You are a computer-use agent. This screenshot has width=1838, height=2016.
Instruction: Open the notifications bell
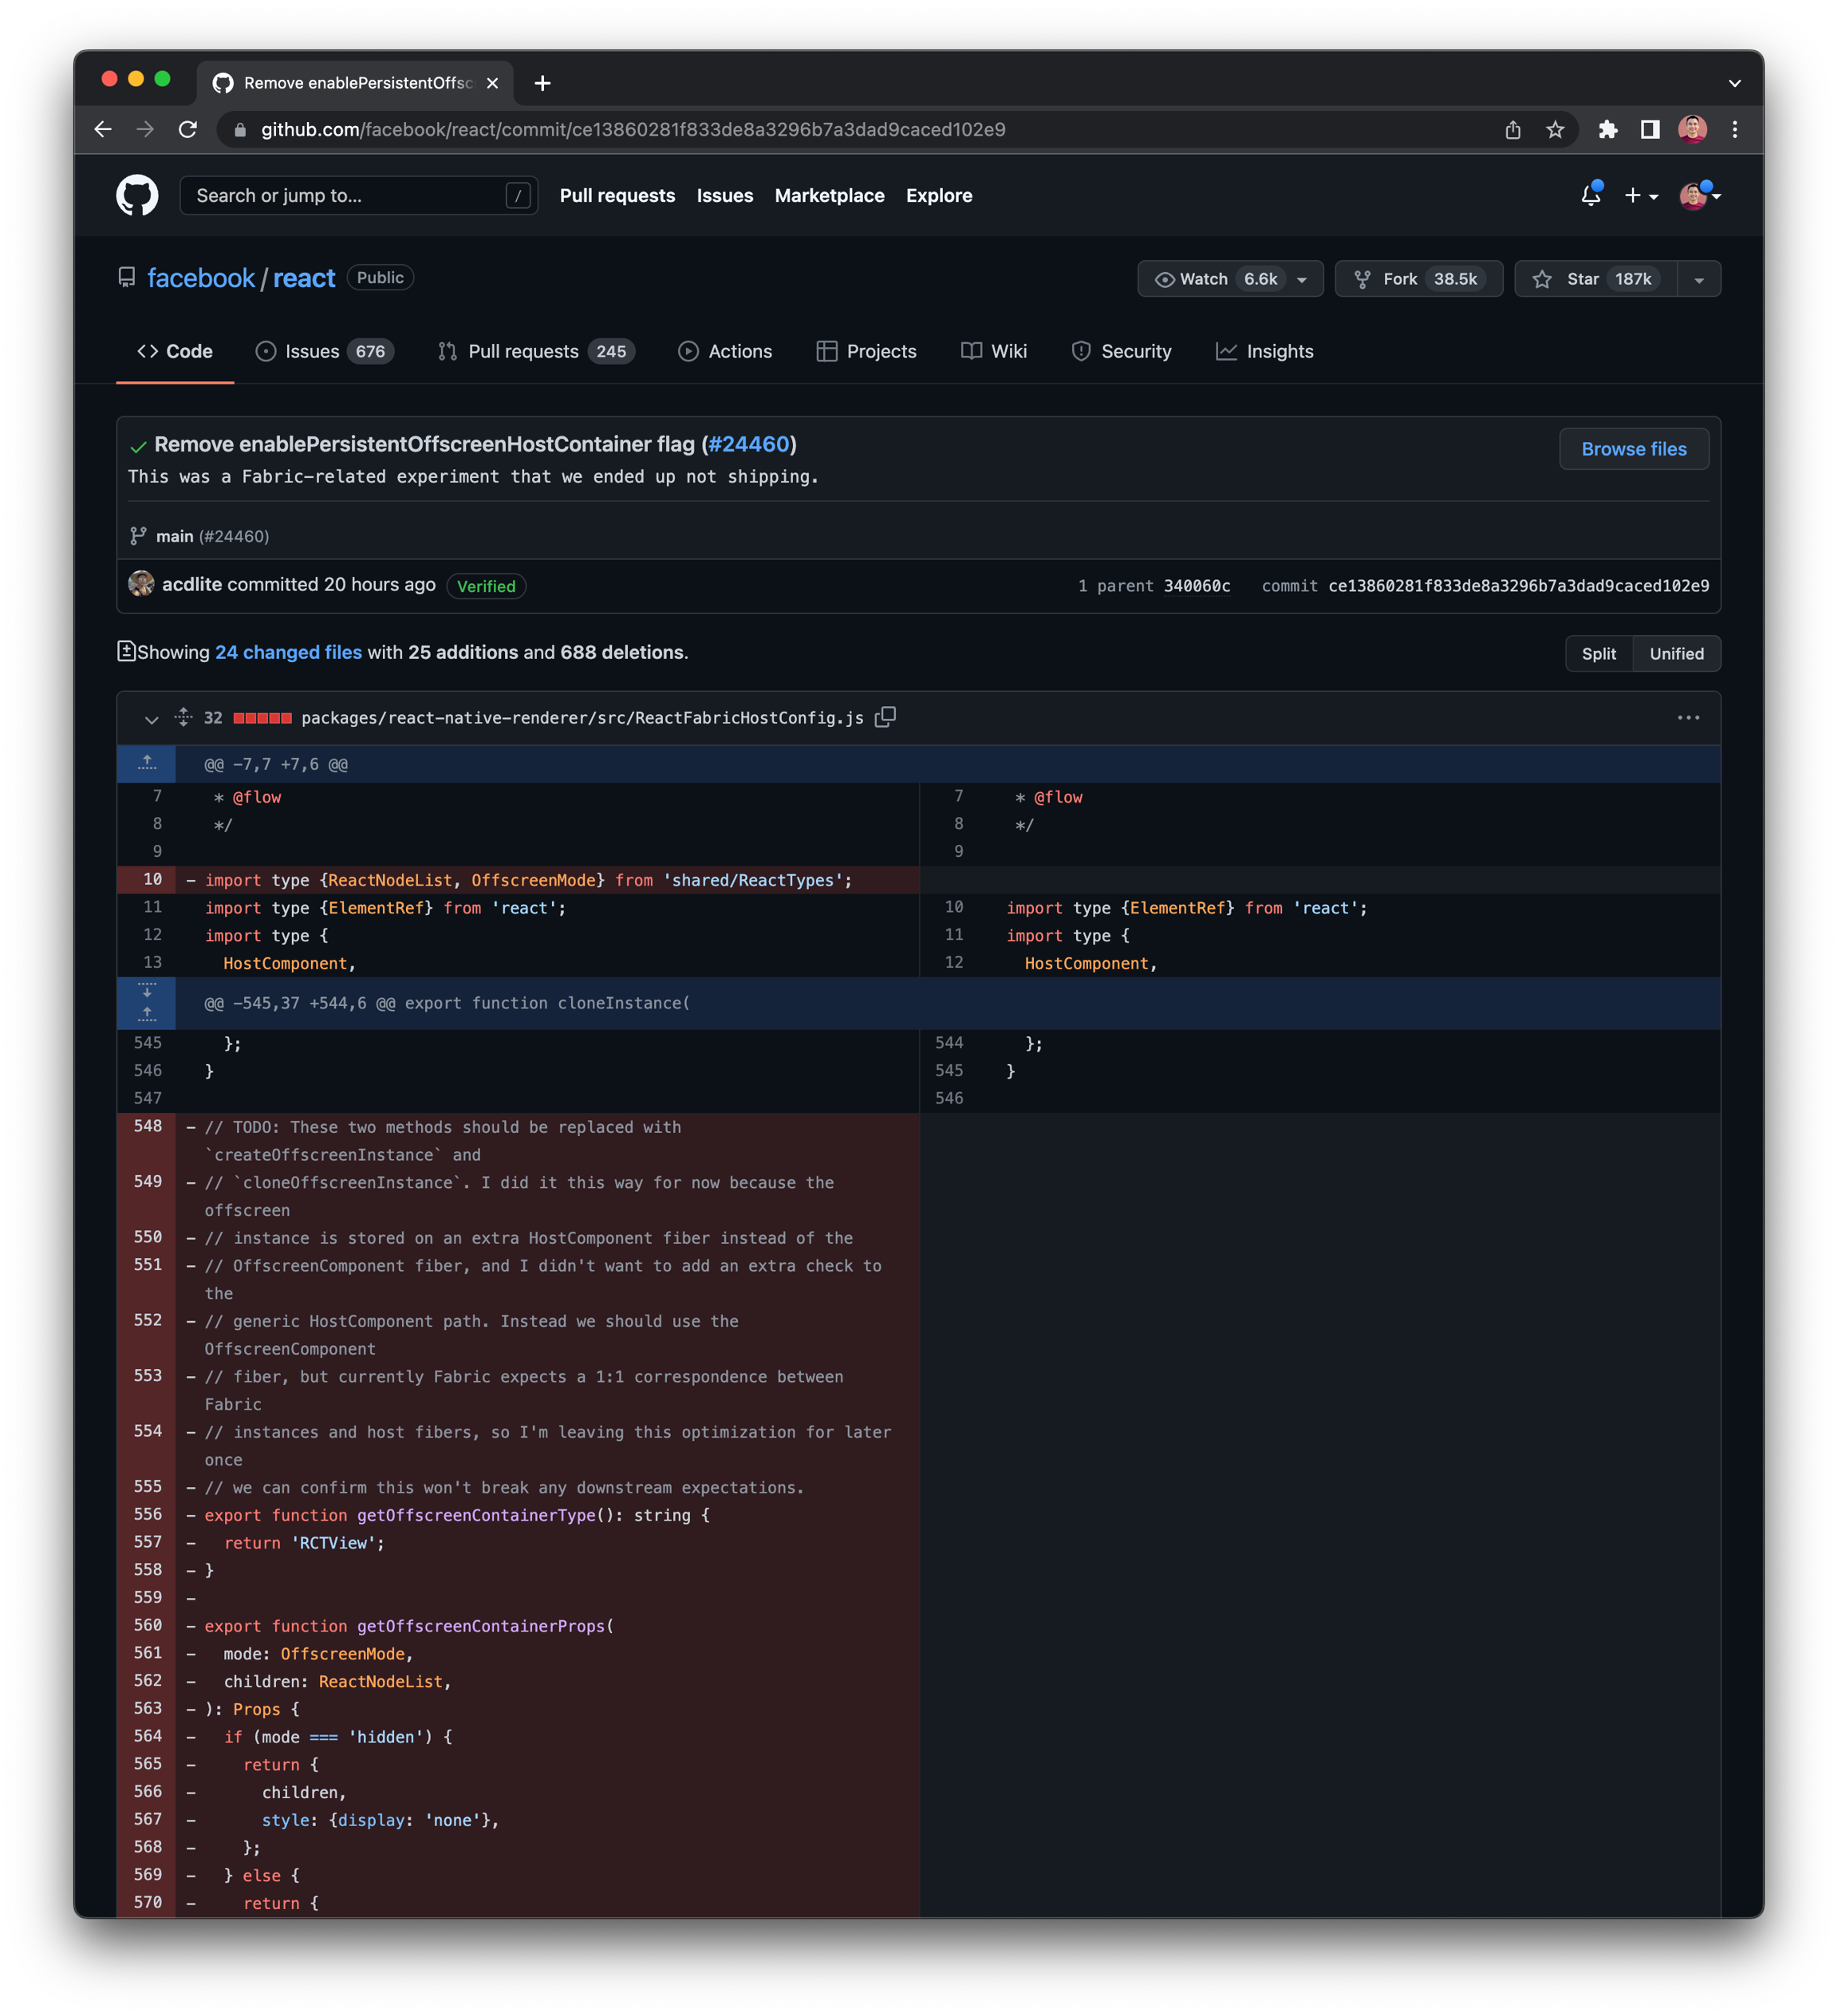(1590, 196)
